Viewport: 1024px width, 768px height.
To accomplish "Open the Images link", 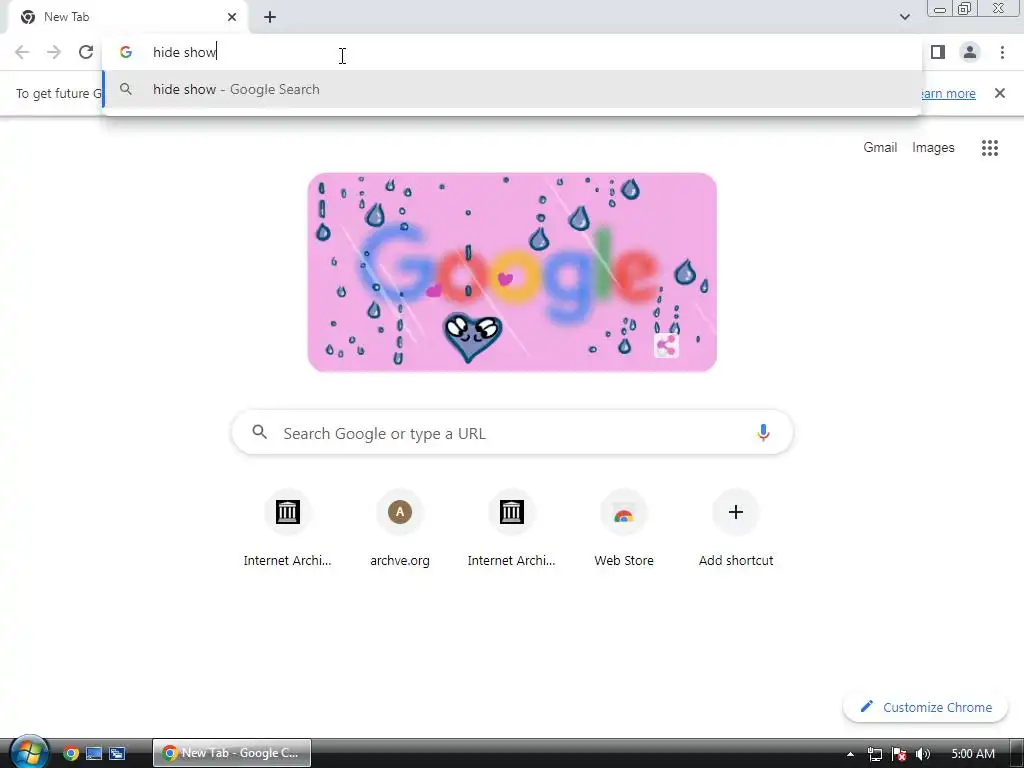I will pos(933,148).
